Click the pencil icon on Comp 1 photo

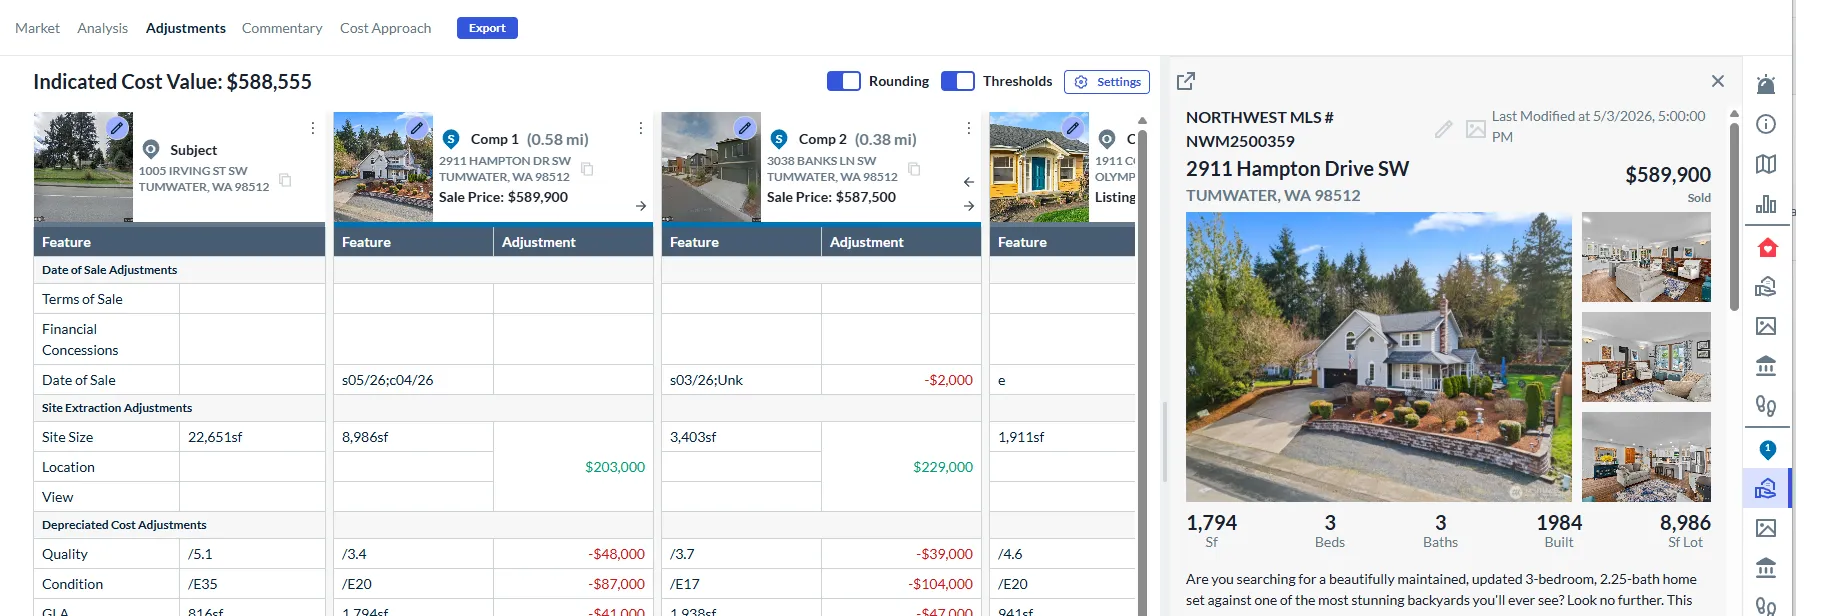pyautogui.click(x=417, y=128)
